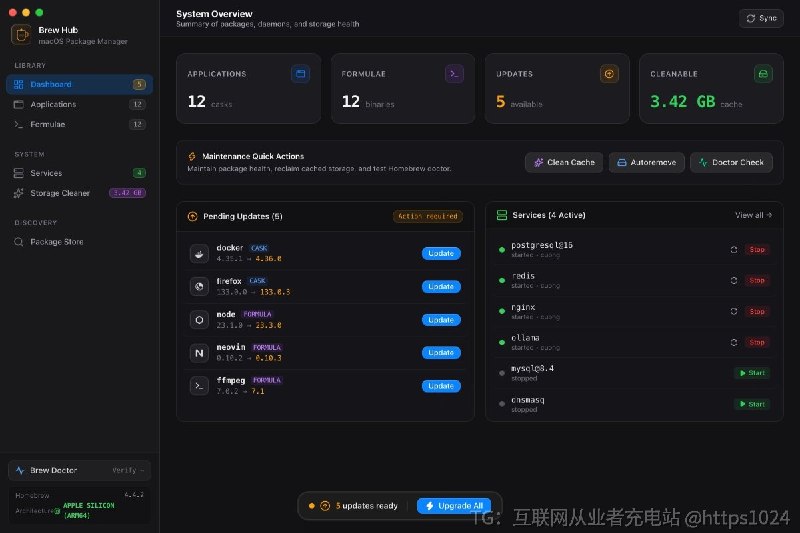Screen dimensions: 800x533
Task: Click the Services count badge 4
Action: pyautogui.click(x=139, y=173)
